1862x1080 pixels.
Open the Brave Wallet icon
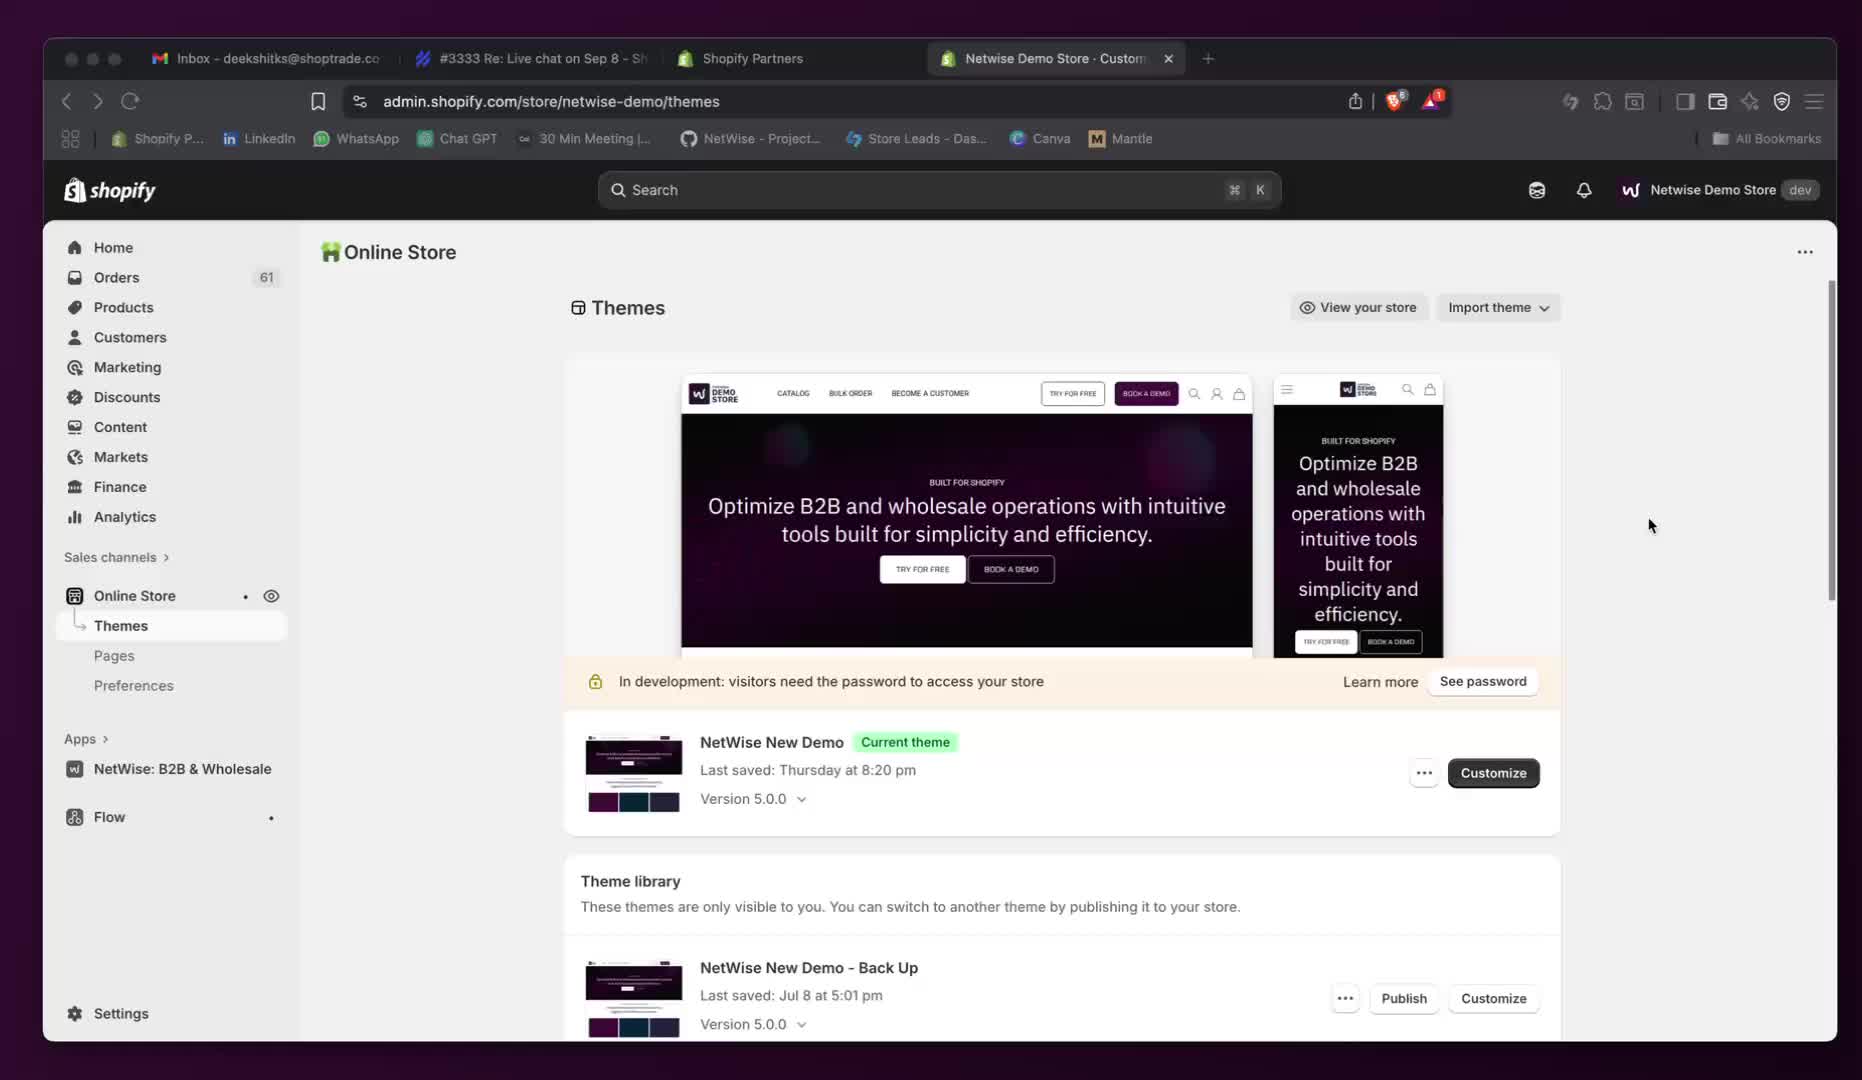(x=1717, y=101)
